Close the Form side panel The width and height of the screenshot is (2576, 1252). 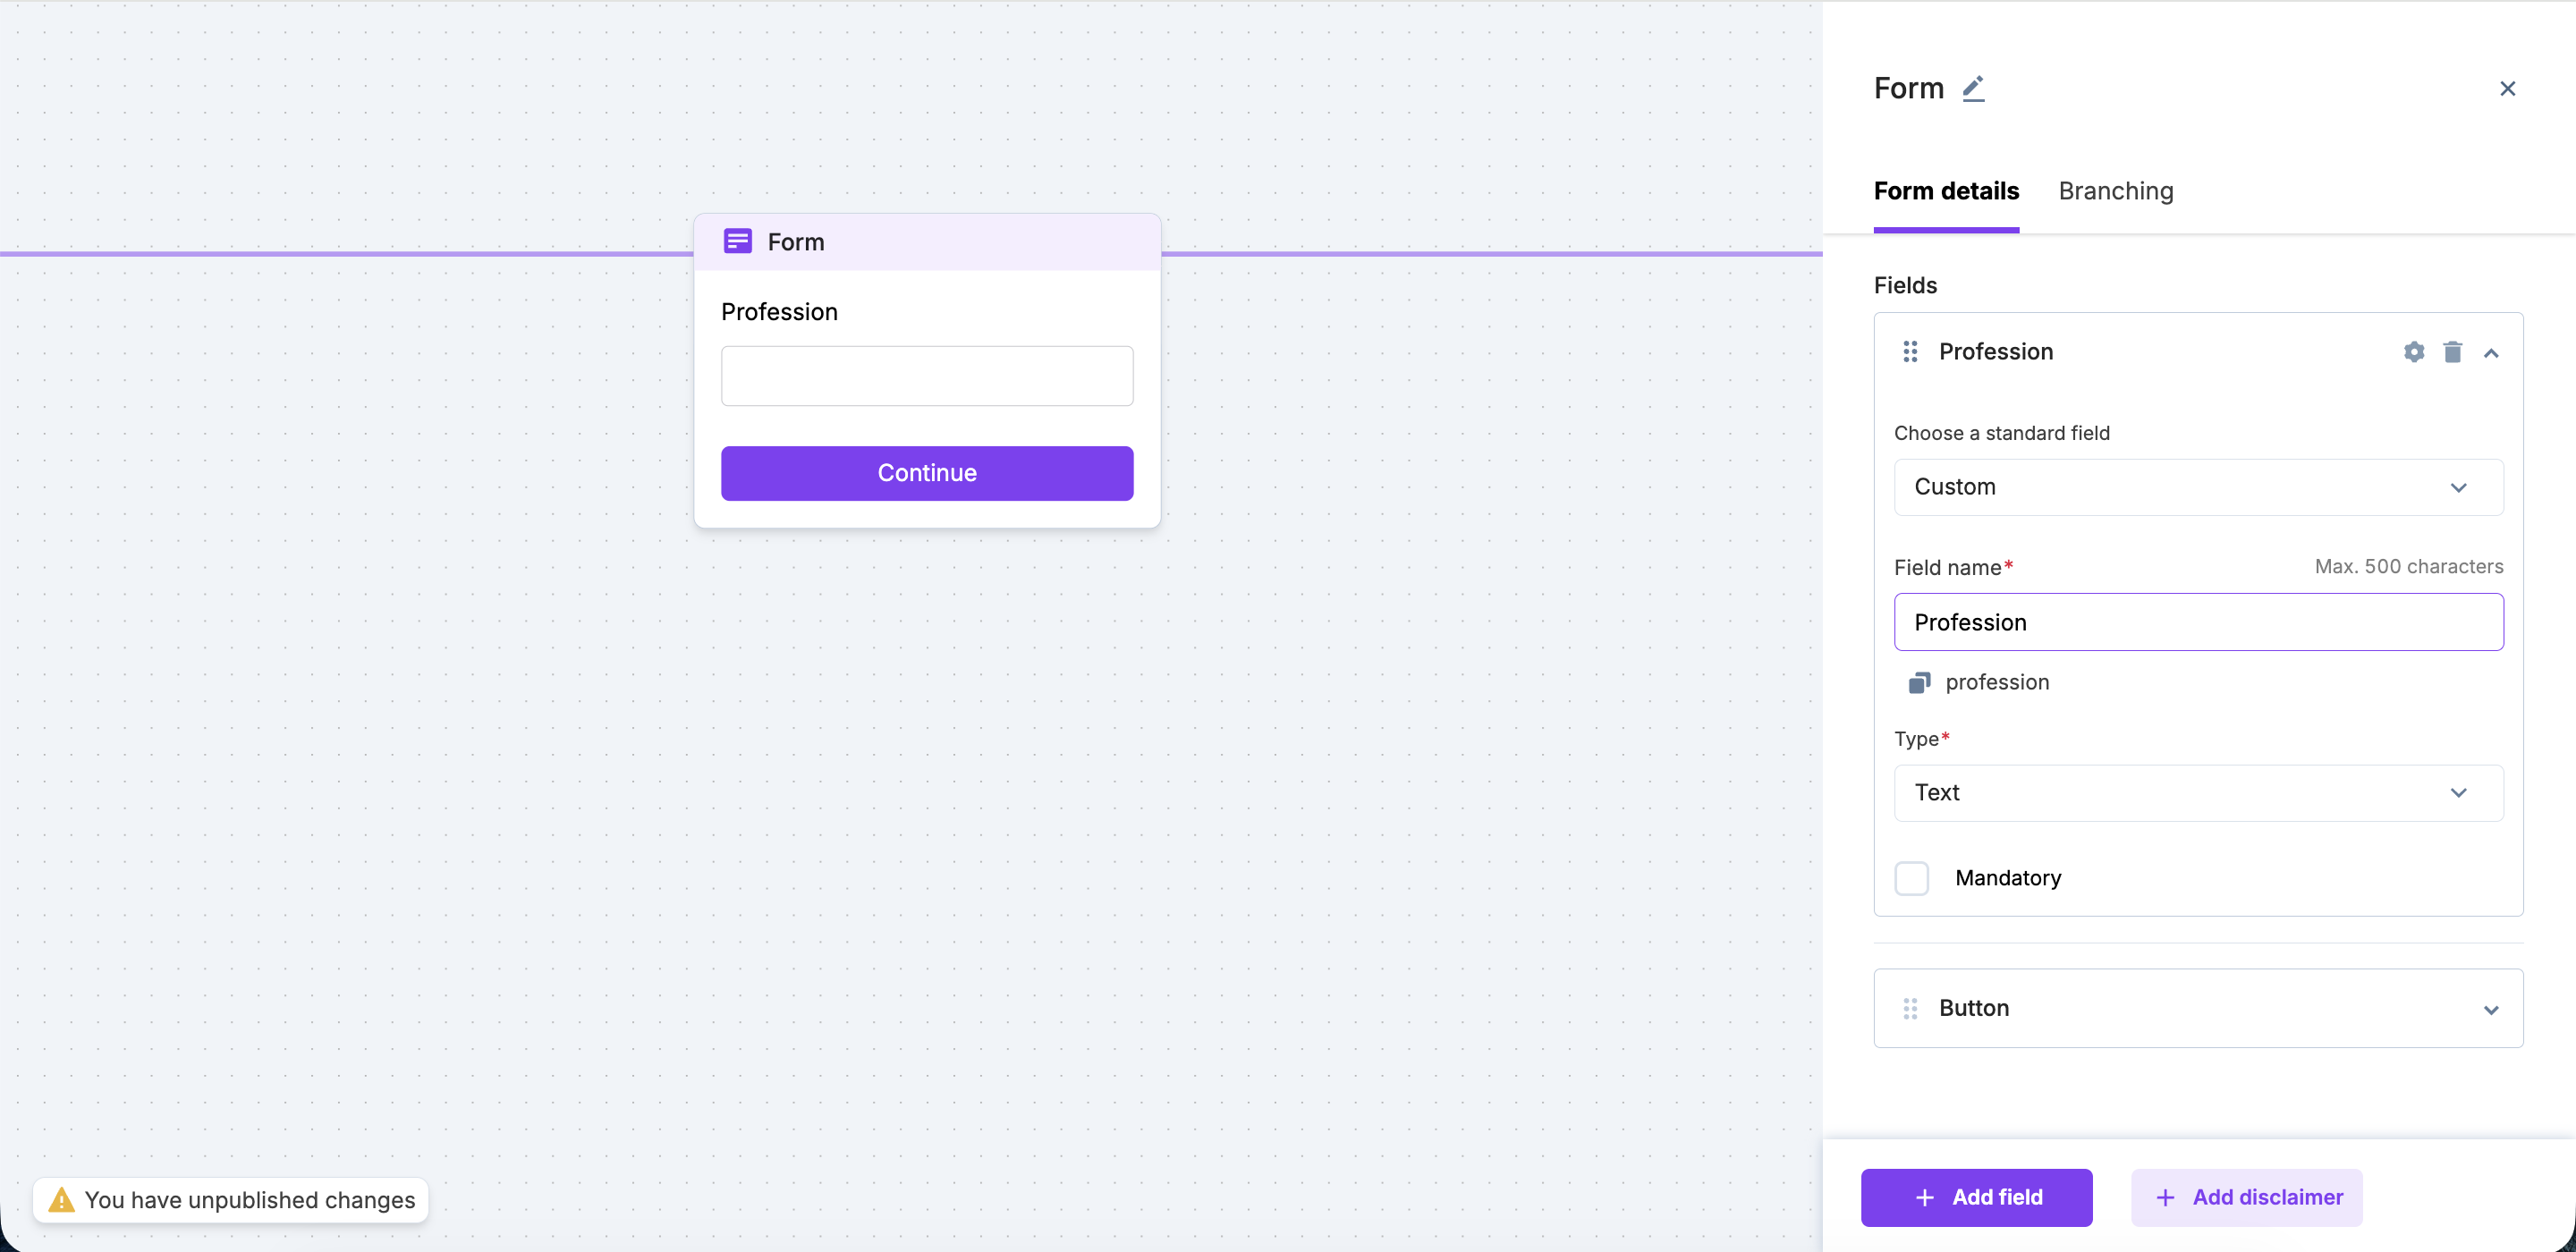2507,89
